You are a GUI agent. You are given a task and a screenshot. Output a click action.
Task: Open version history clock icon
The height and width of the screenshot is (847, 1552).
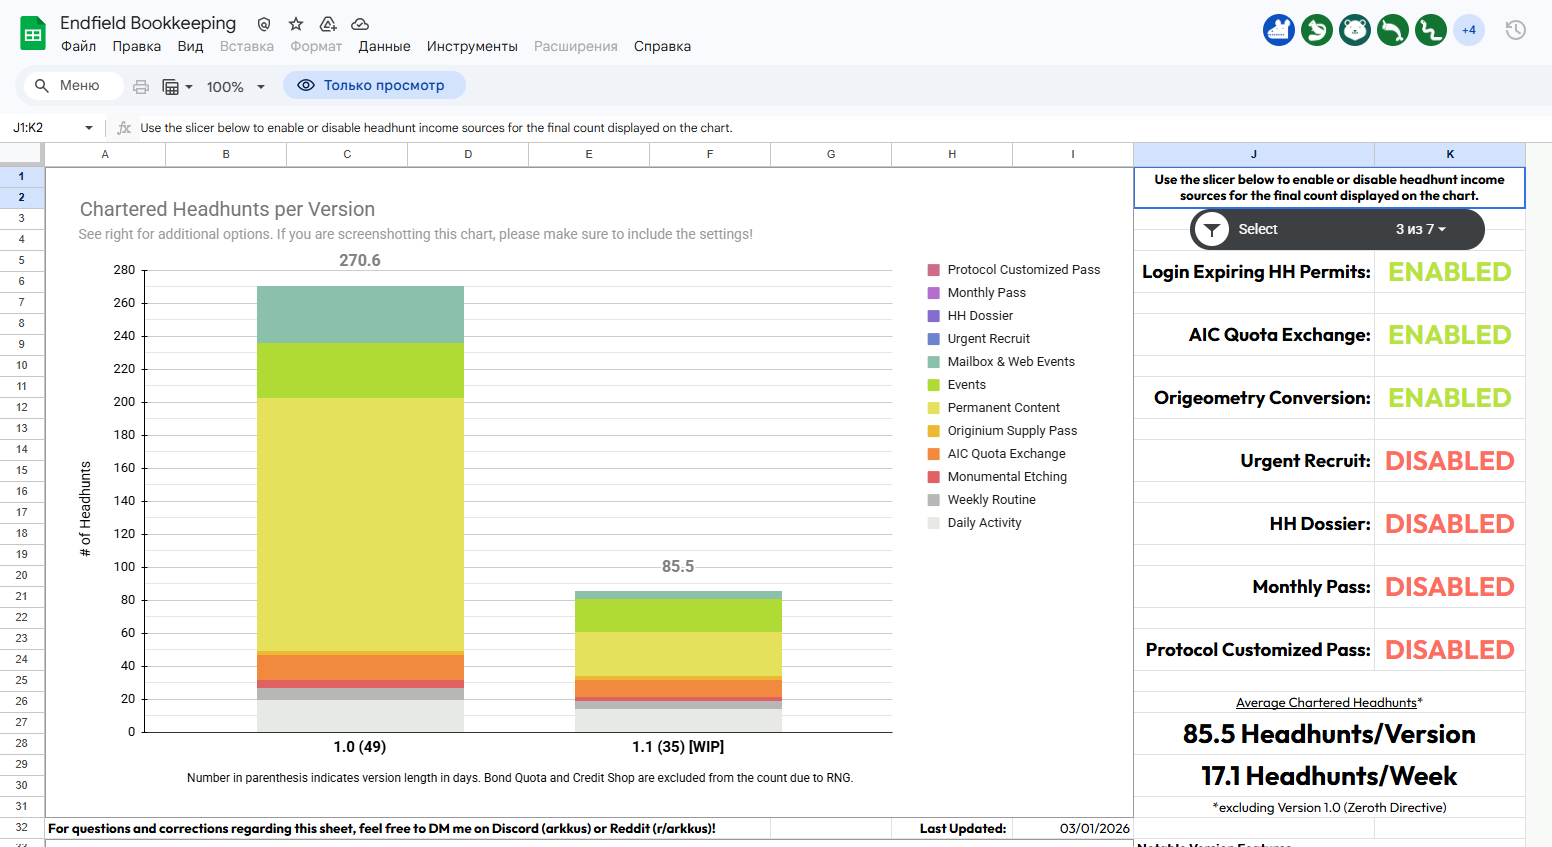click(x=1515, y=30)
